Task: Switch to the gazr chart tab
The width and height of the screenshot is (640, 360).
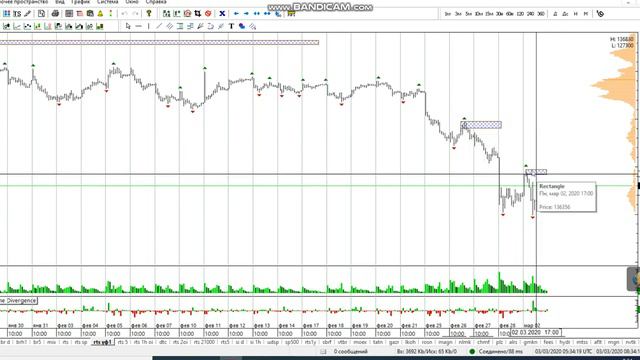Action: [x=394, y=342]
